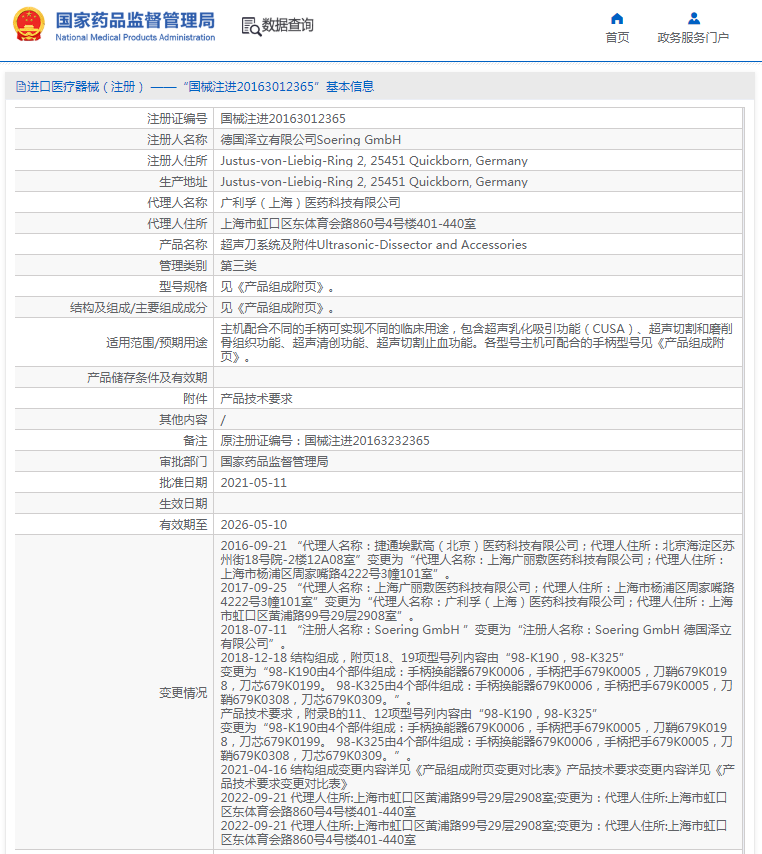Click the 政务服务门户 person icon

[693, 19]
